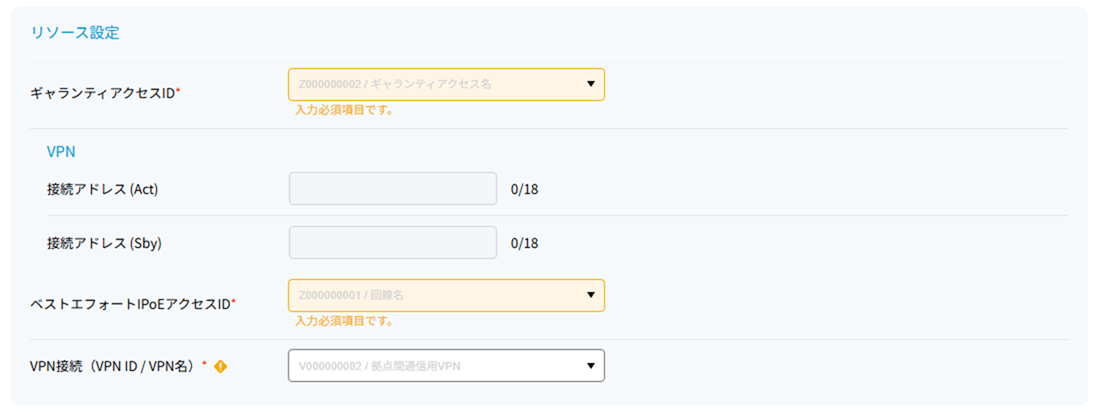Screen dimensions: 1099x414
Task: Click the 0/18 counter beside 接続アドレス (Sby)
Action: click(524, 243)
